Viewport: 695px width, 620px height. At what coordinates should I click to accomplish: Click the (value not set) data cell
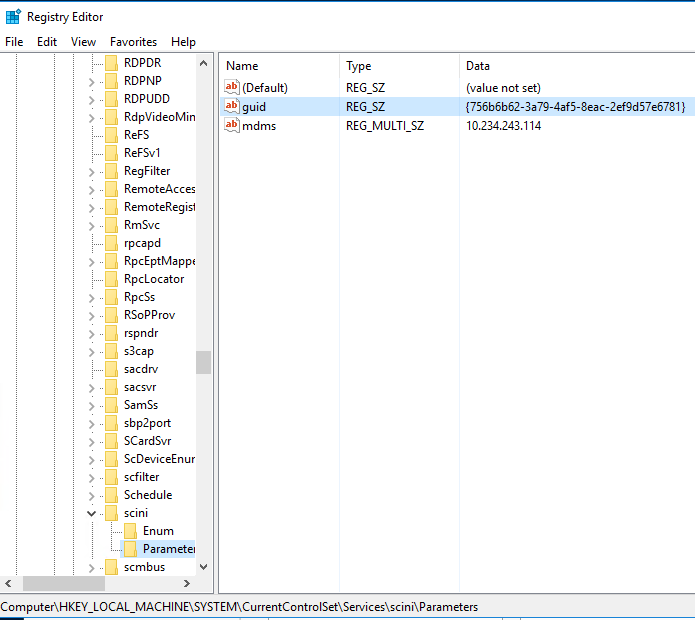[x=503, y=88]
